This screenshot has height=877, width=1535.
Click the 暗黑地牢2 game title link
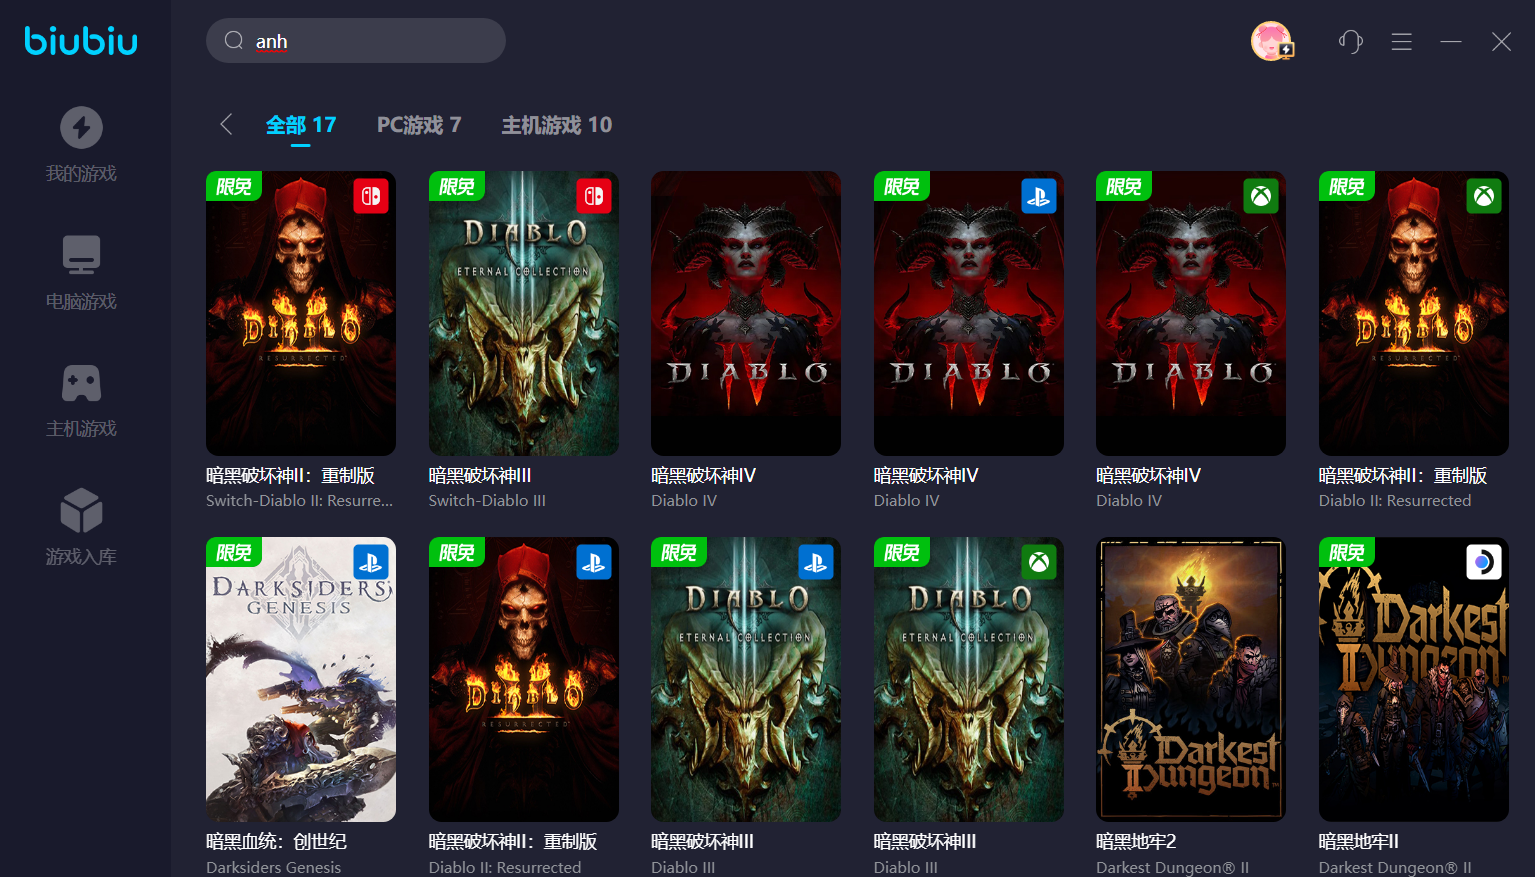click(1136, 842)
